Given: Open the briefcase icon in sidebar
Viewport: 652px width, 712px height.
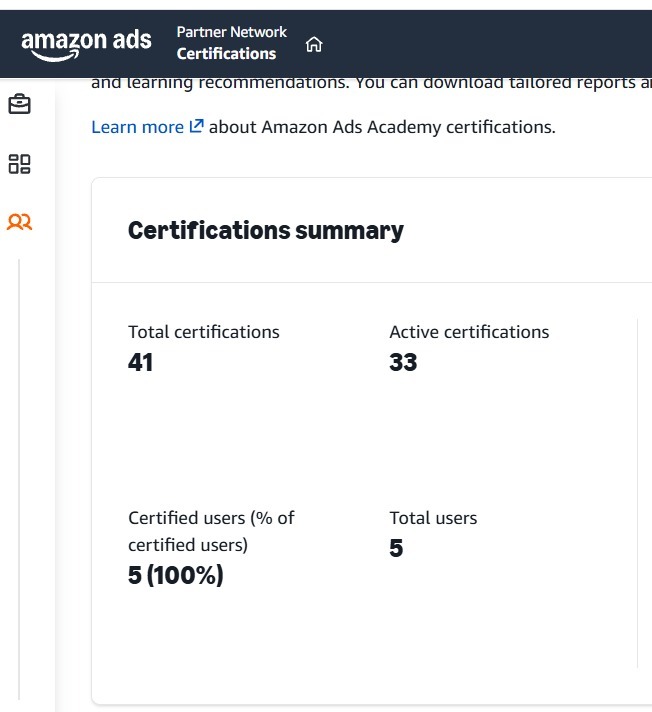Looking at the screenshot, I should 20,104.
